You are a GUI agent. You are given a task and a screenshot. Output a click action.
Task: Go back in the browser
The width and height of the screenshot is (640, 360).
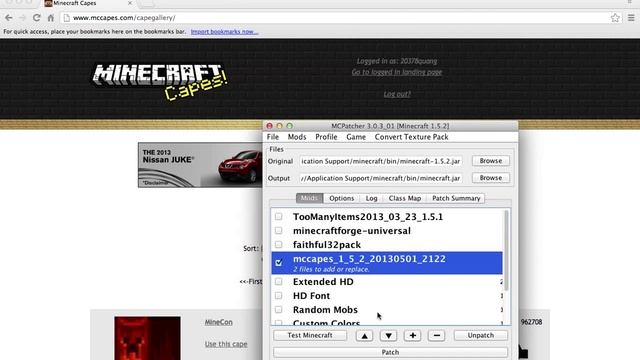9,18
